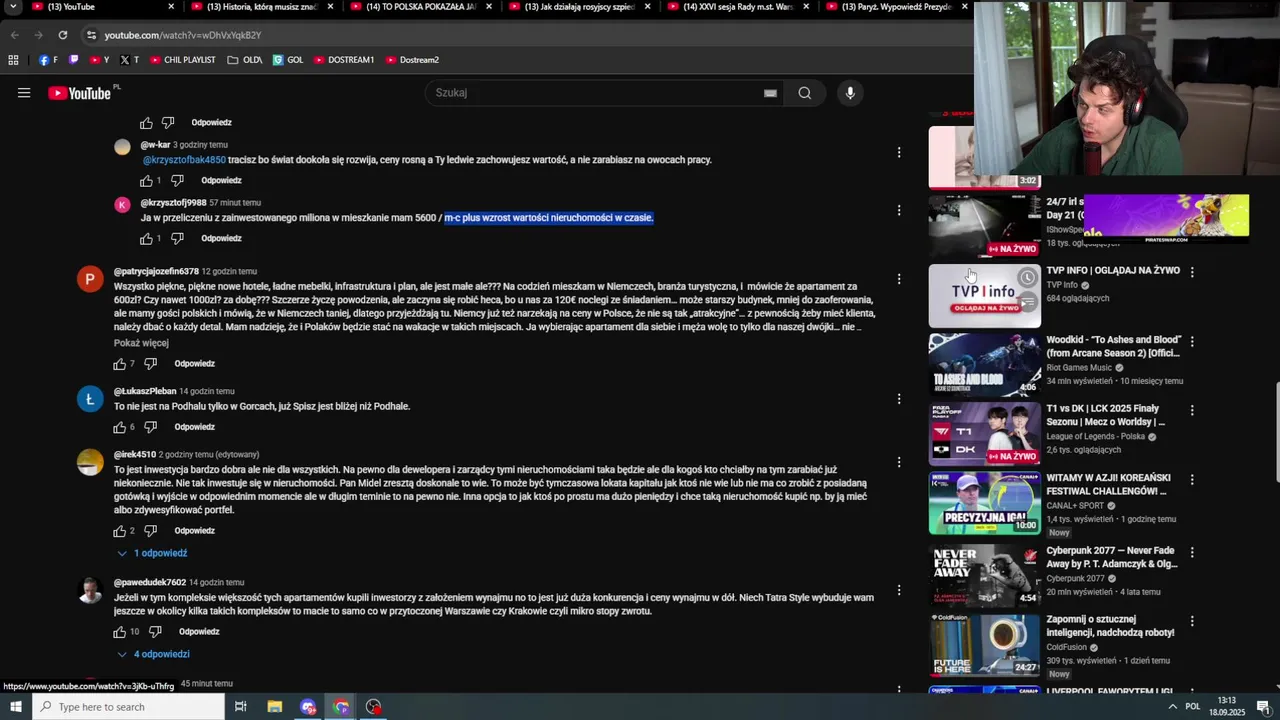The width and height of the screenshot is (1280, 720).
Task: Go to the YouTube home logo
Action: point(79,93)
